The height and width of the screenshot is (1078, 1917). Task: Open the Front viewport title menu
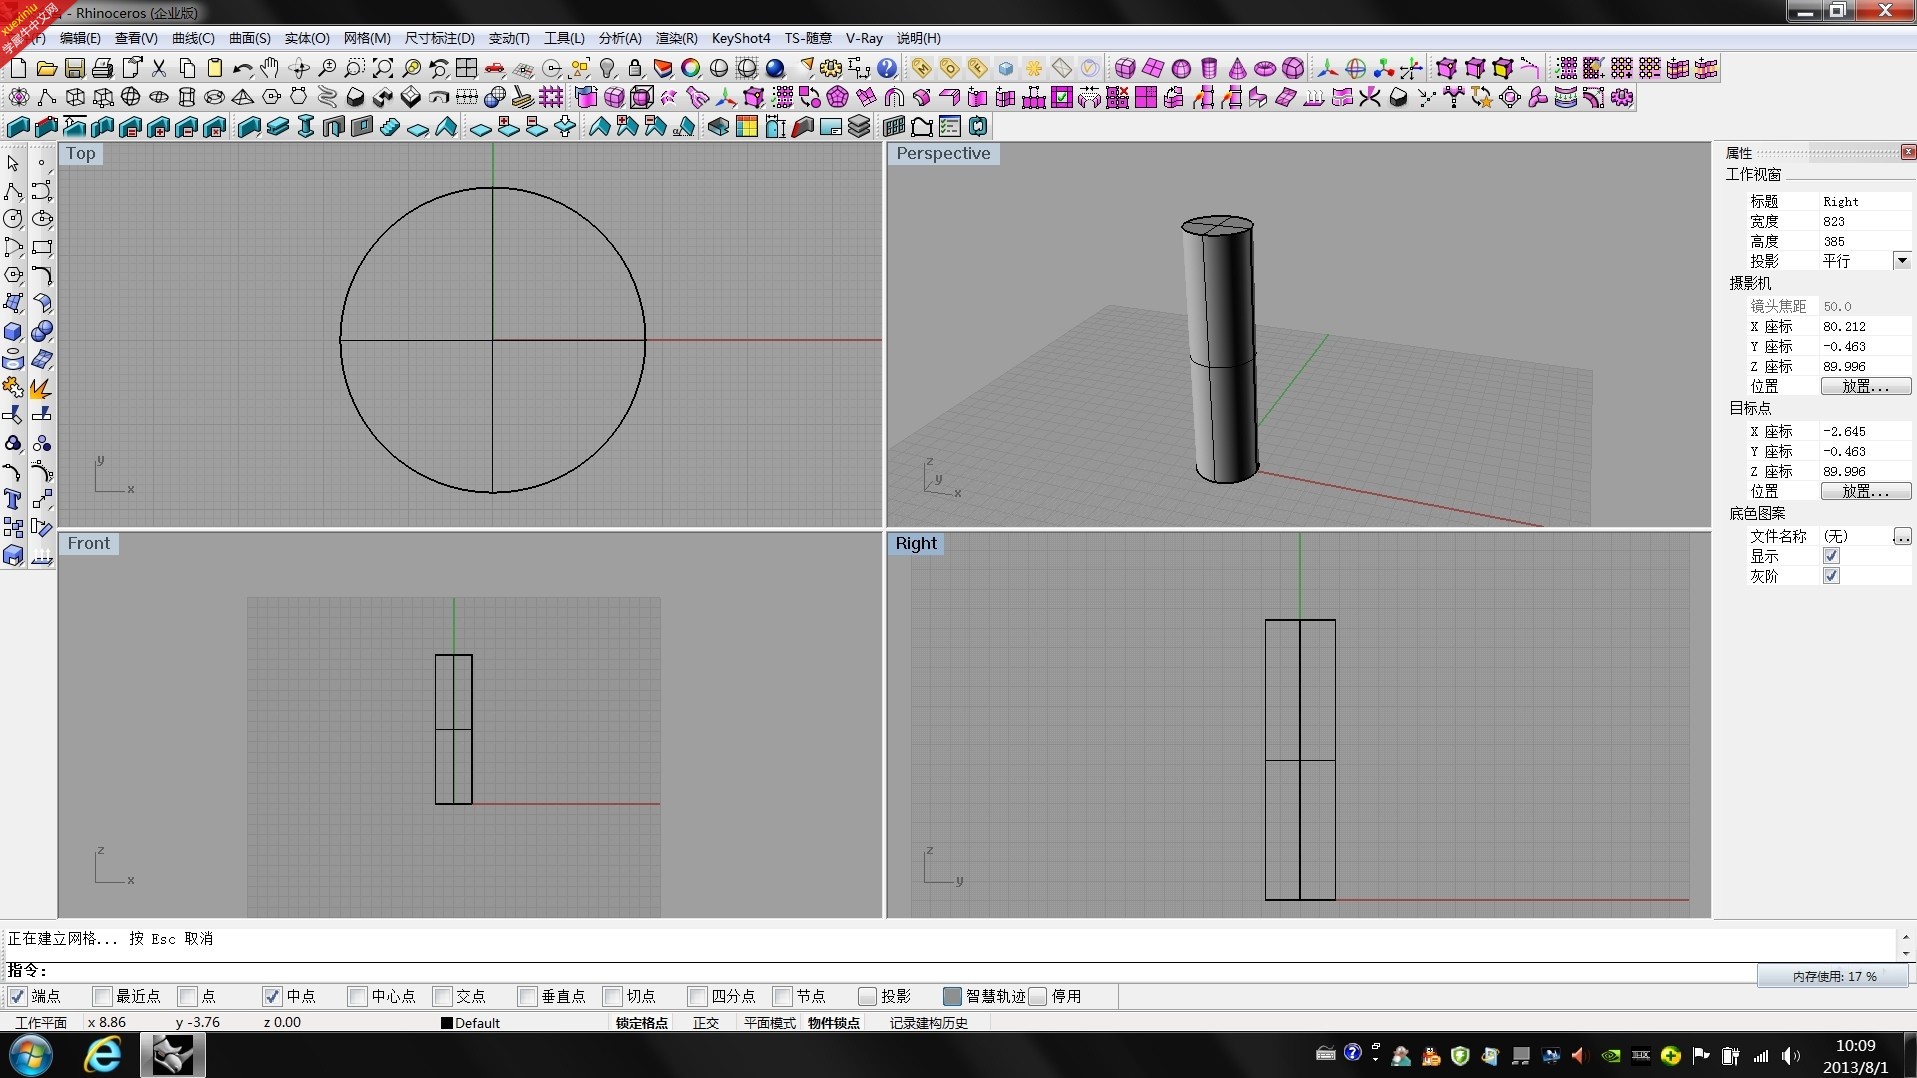point(89,543)
